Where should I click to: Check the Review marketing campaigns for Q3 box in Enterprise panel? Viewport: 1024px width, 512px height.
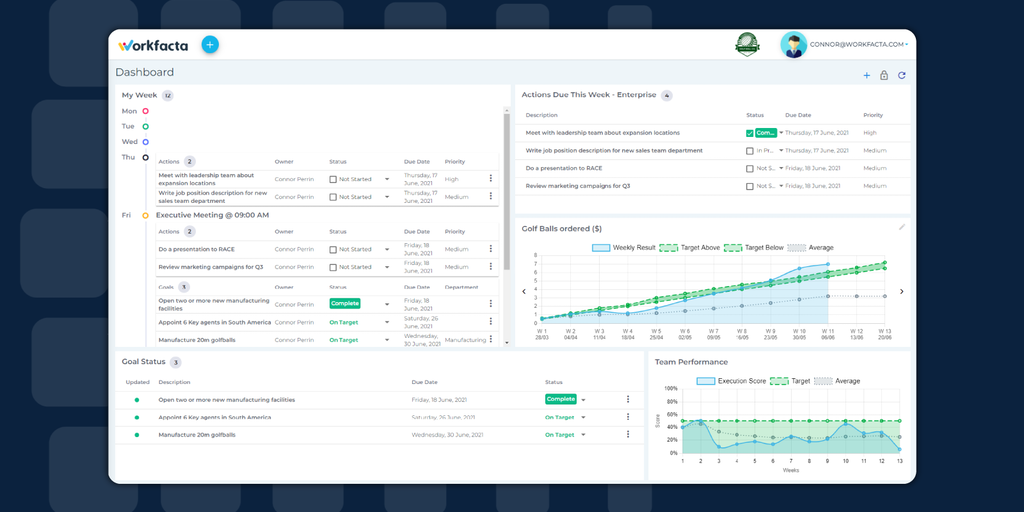coord(750,186)
